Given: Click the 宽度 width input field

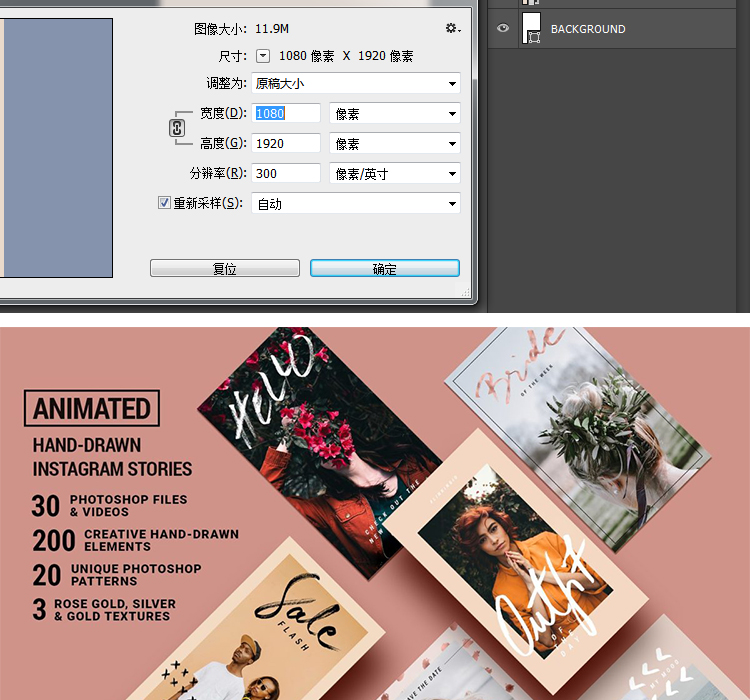Looking at the screenshot, I should click(x=286, y=114).
